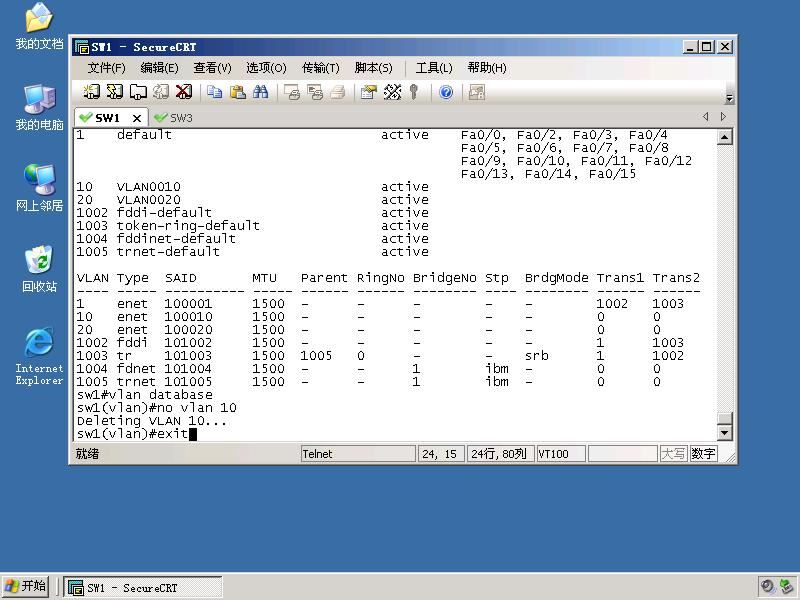800x600 pixels.
Task: Click the Connect in Tab icon
Action: (138, 92)
